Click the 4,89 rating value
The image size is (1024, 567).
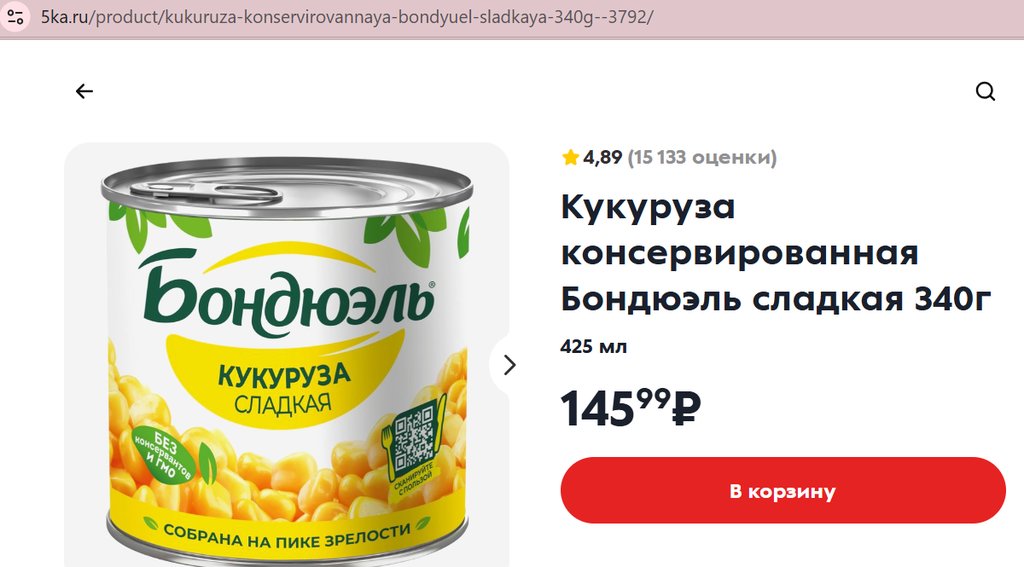coord(602,157)
